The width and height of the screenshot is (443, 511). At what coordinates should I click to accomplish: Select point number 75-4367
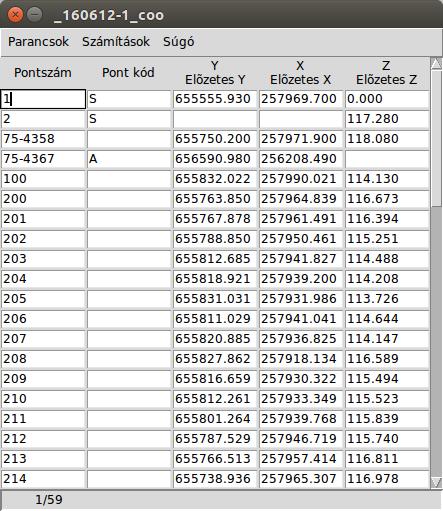pyautogui.click(x=43, y=159)
